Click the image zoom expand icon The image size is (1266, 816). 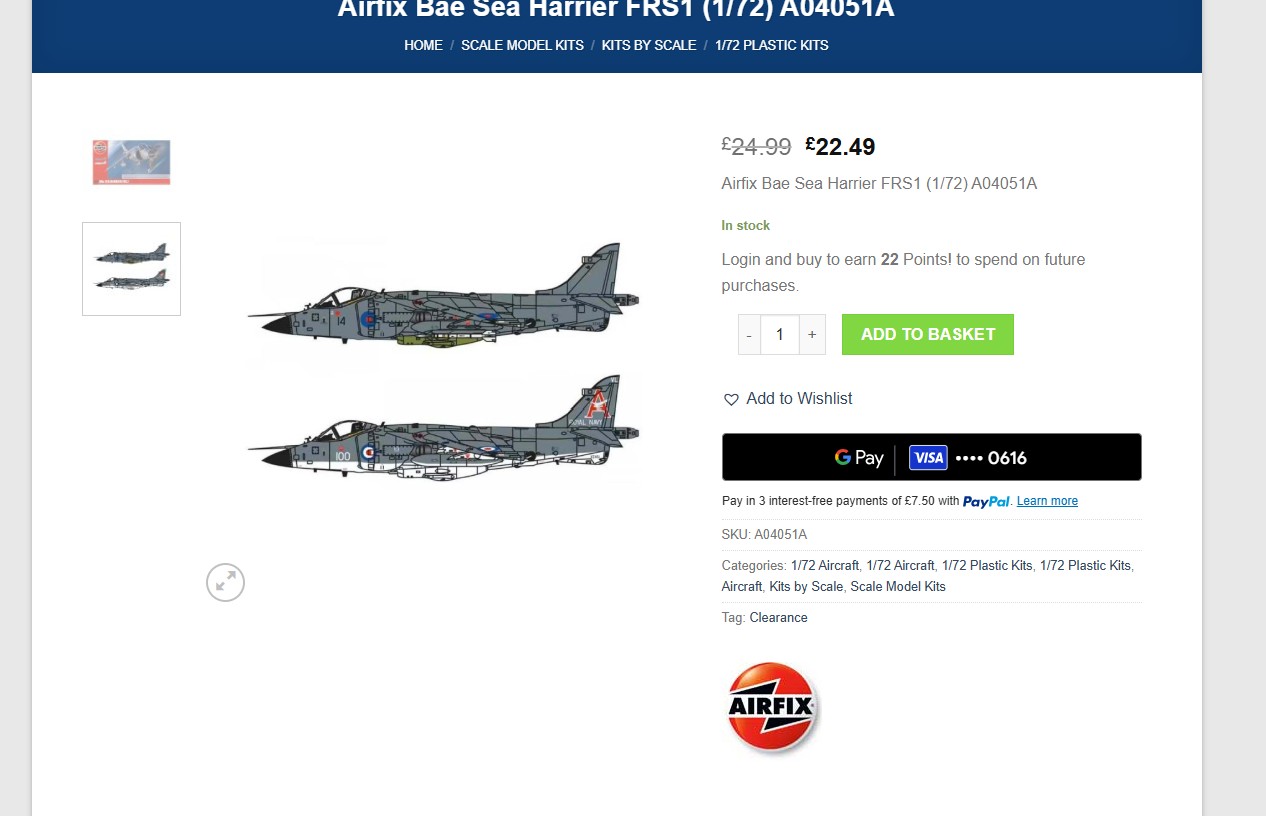225,582
